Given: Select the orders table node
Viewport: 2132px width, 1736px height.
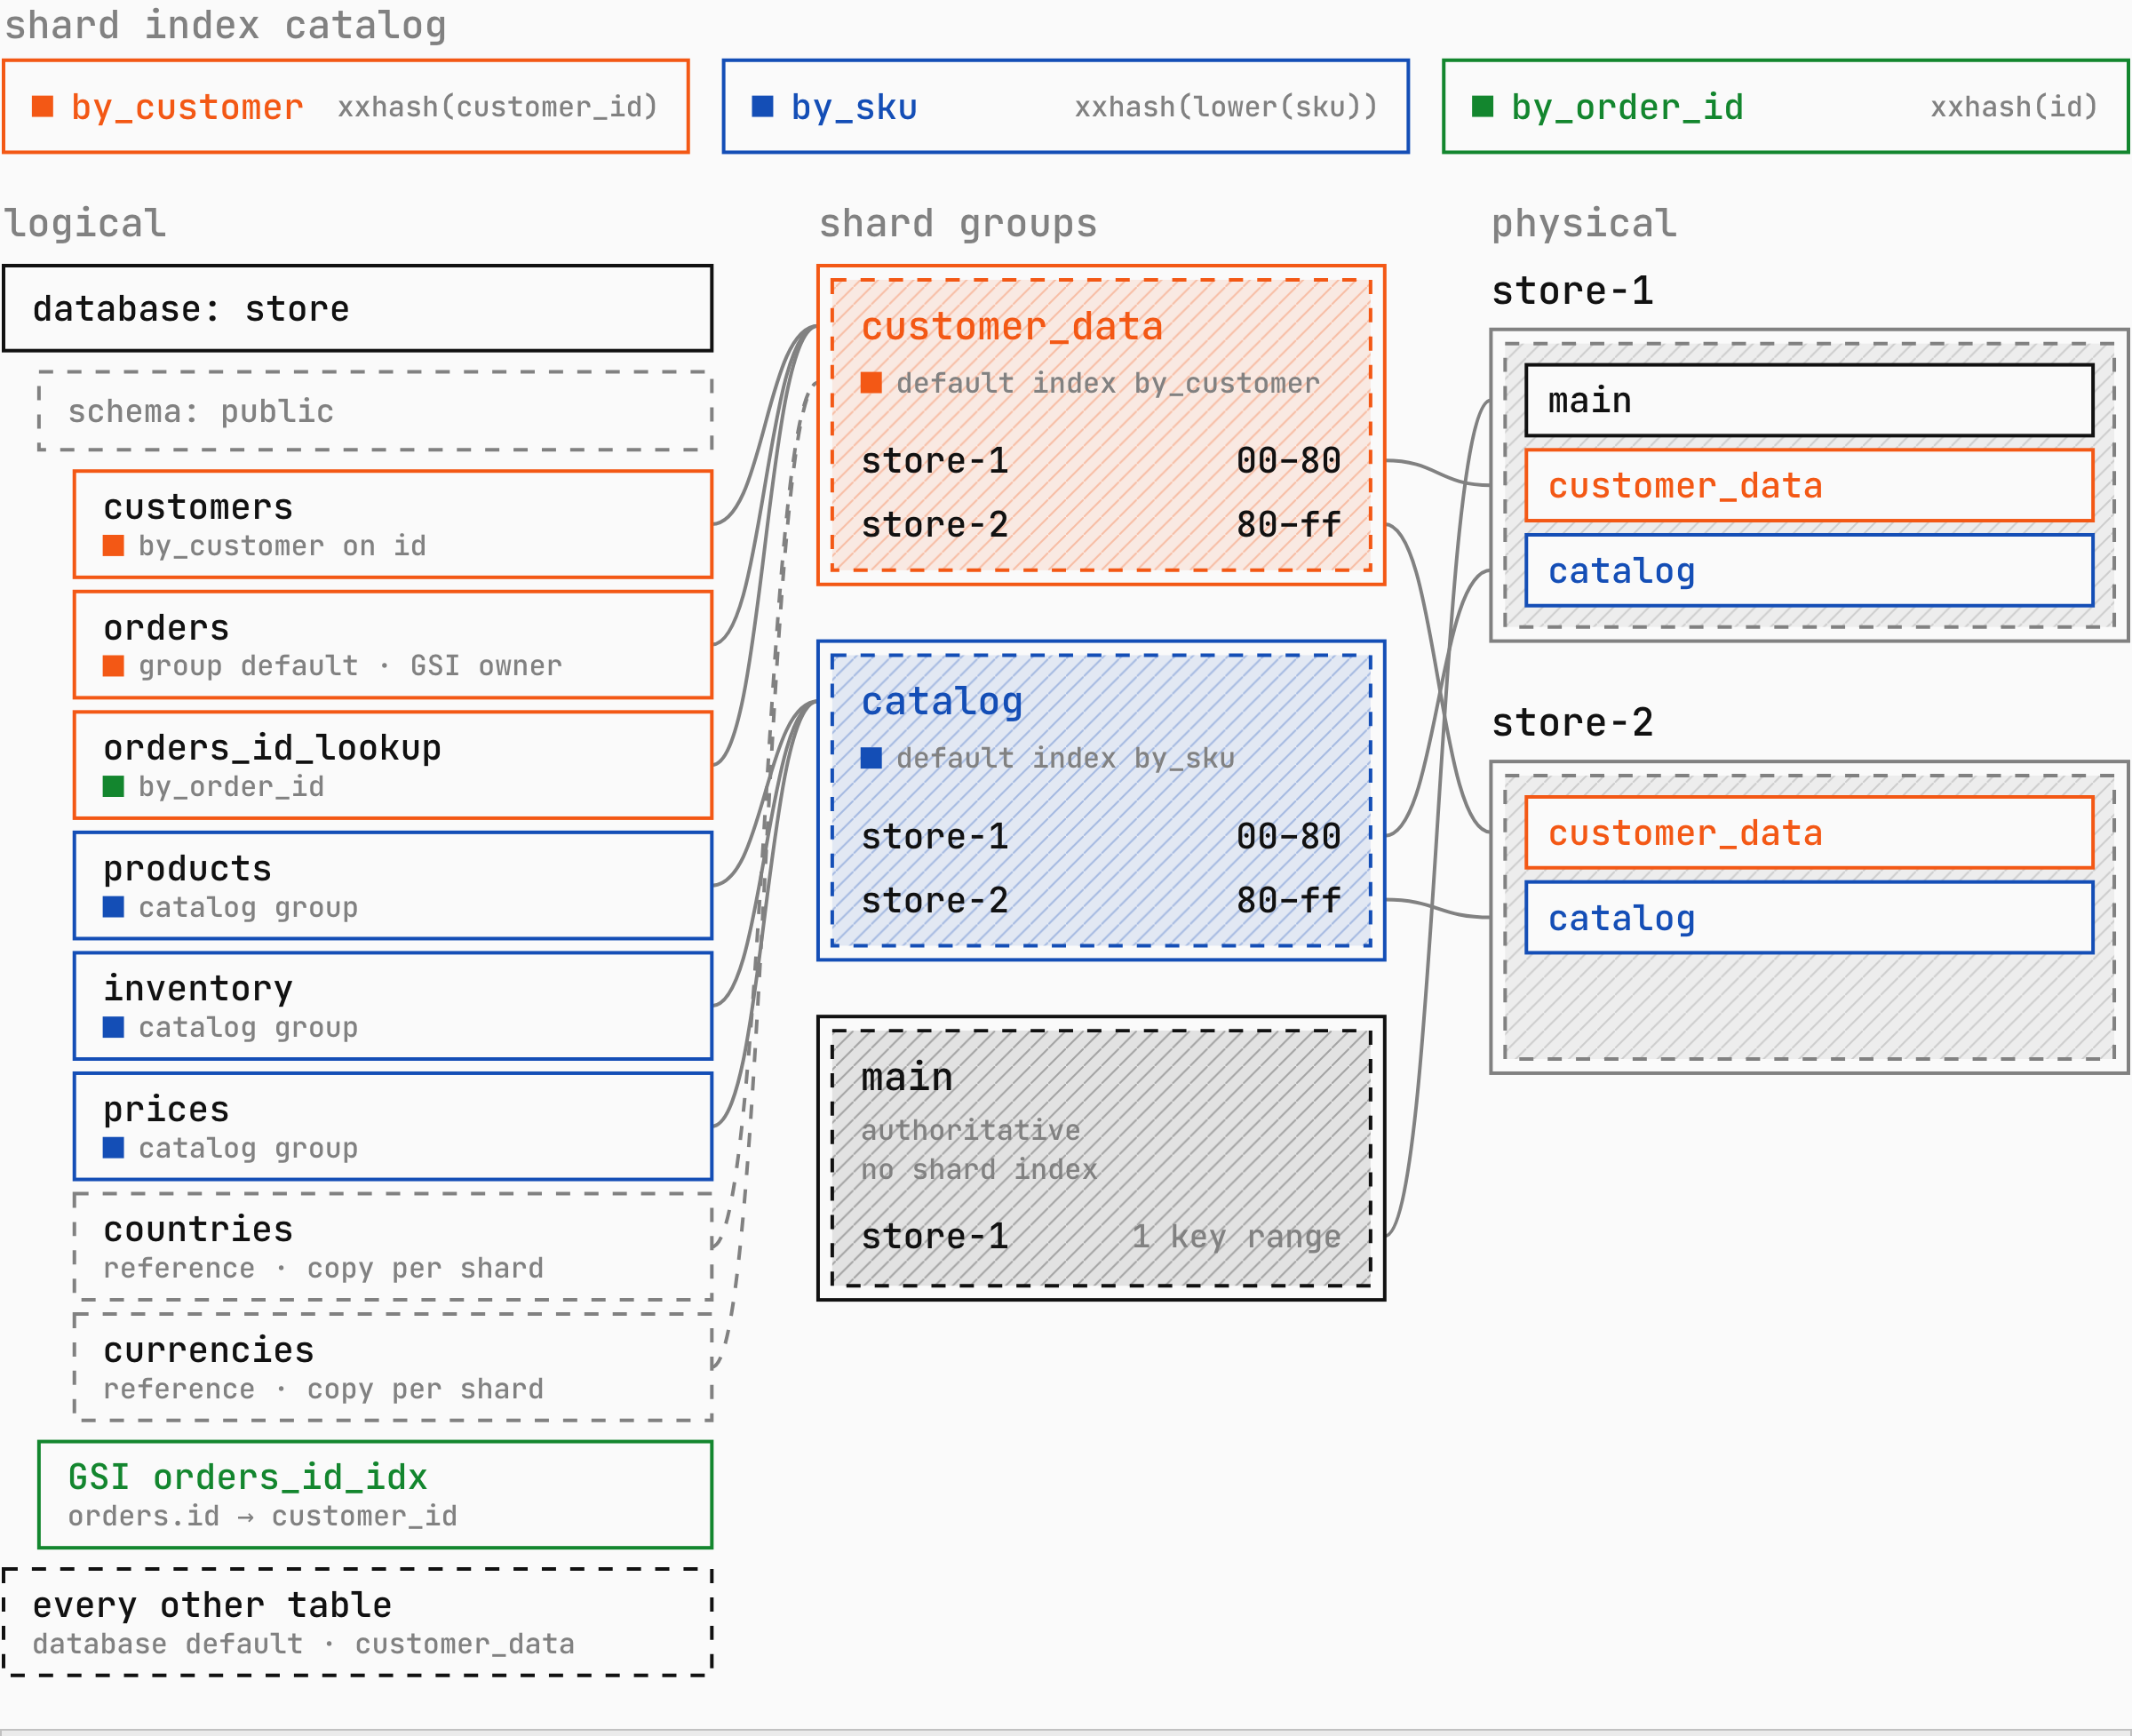Looking at the screenshot, I should click(x=393, y=645).
